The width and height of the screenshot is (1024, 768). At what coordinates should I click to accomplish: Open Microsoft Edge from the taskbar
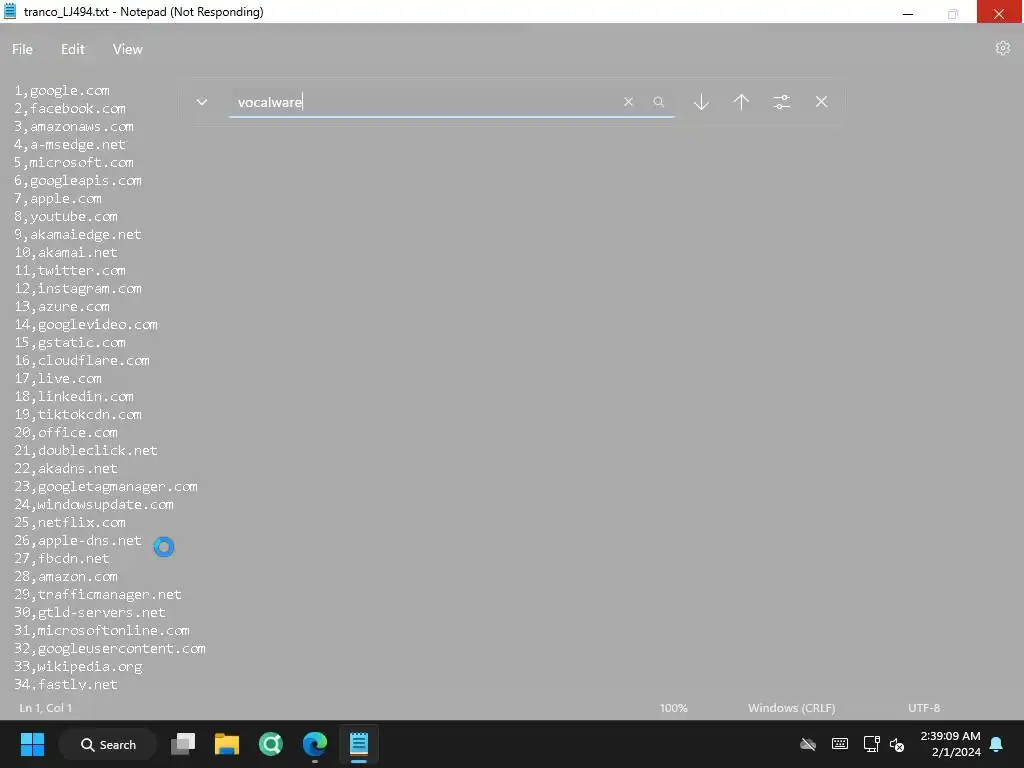315,744
